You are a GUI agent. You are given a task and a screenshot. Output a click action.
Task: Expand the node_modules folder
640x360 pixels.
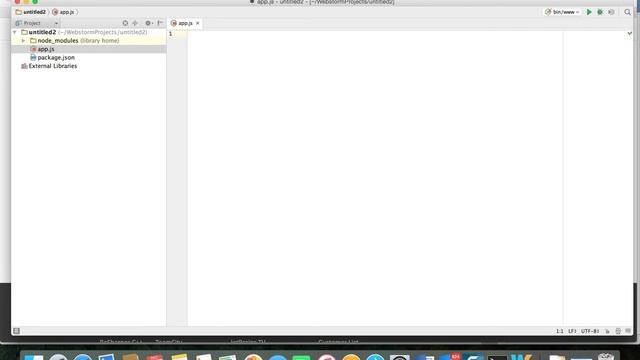point(24,40)
